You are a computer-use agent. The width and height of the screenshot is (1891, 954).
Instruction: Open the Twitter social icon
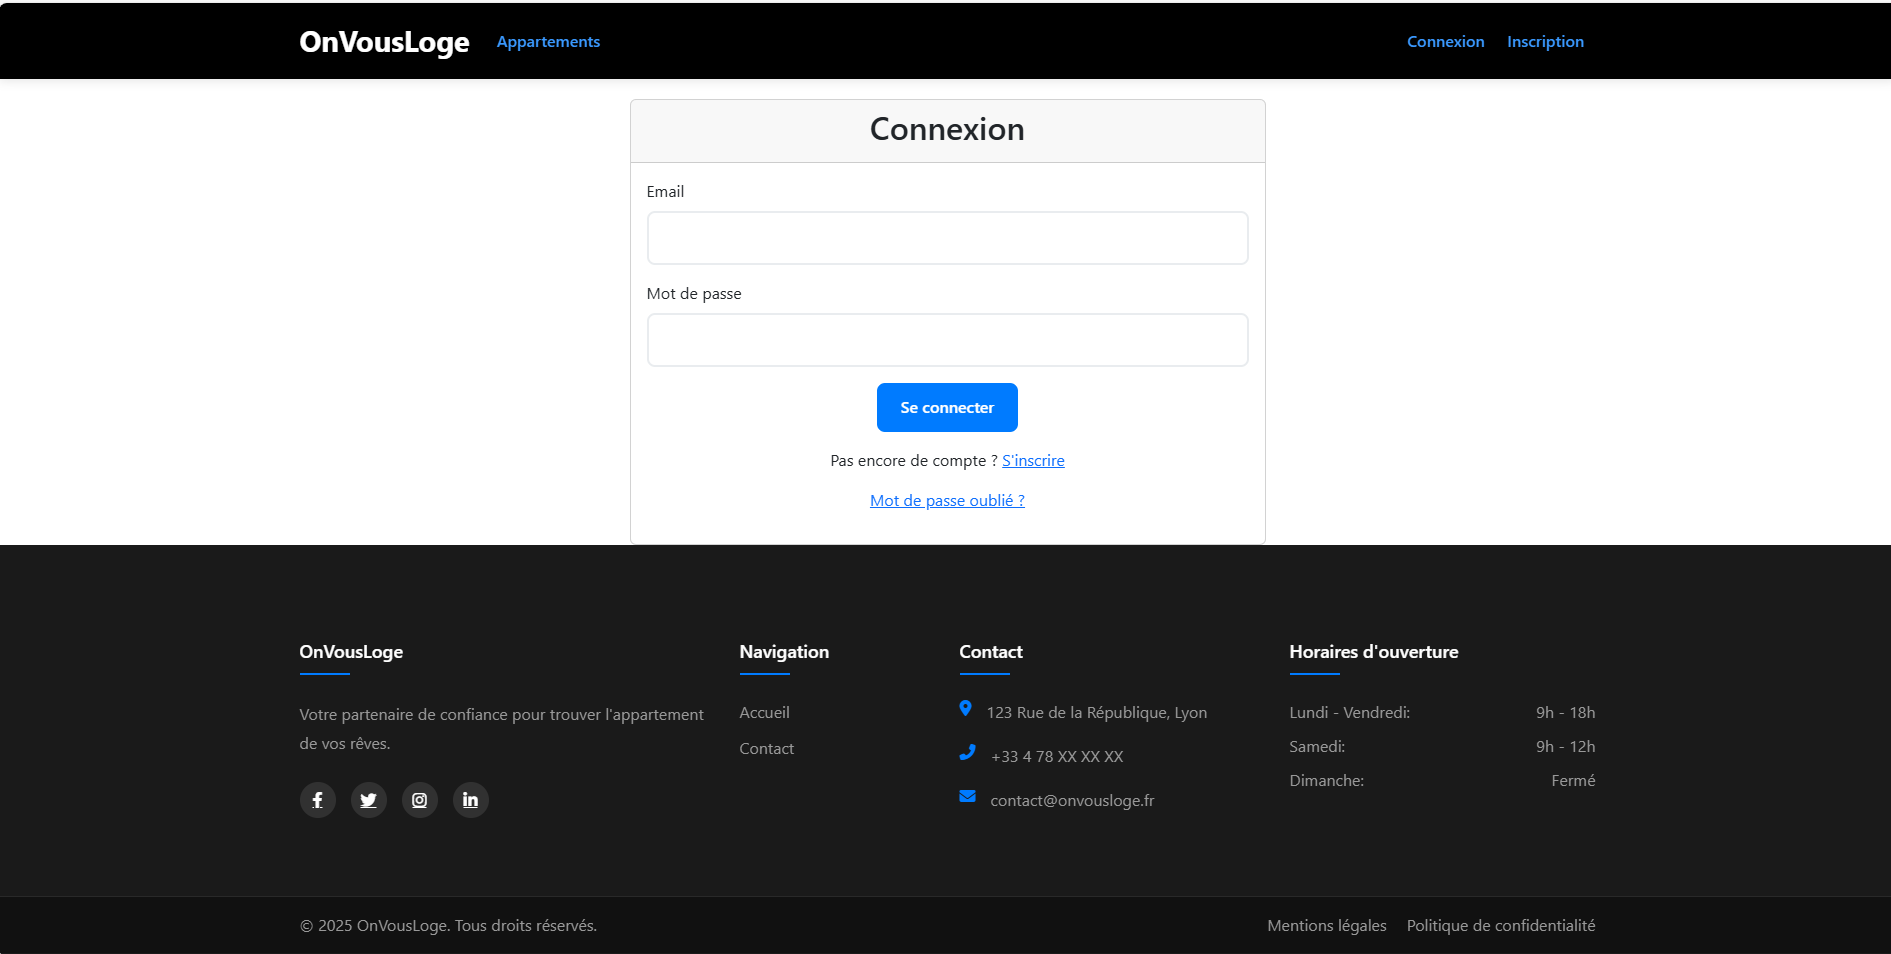click(368, 800)
